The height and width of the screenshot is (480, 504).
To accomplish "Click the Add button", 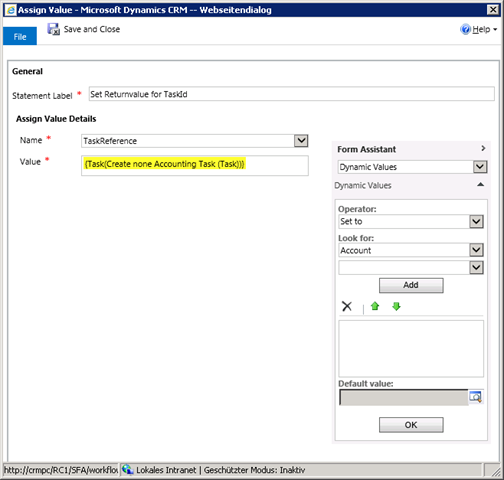I will [x=411, y=285].
